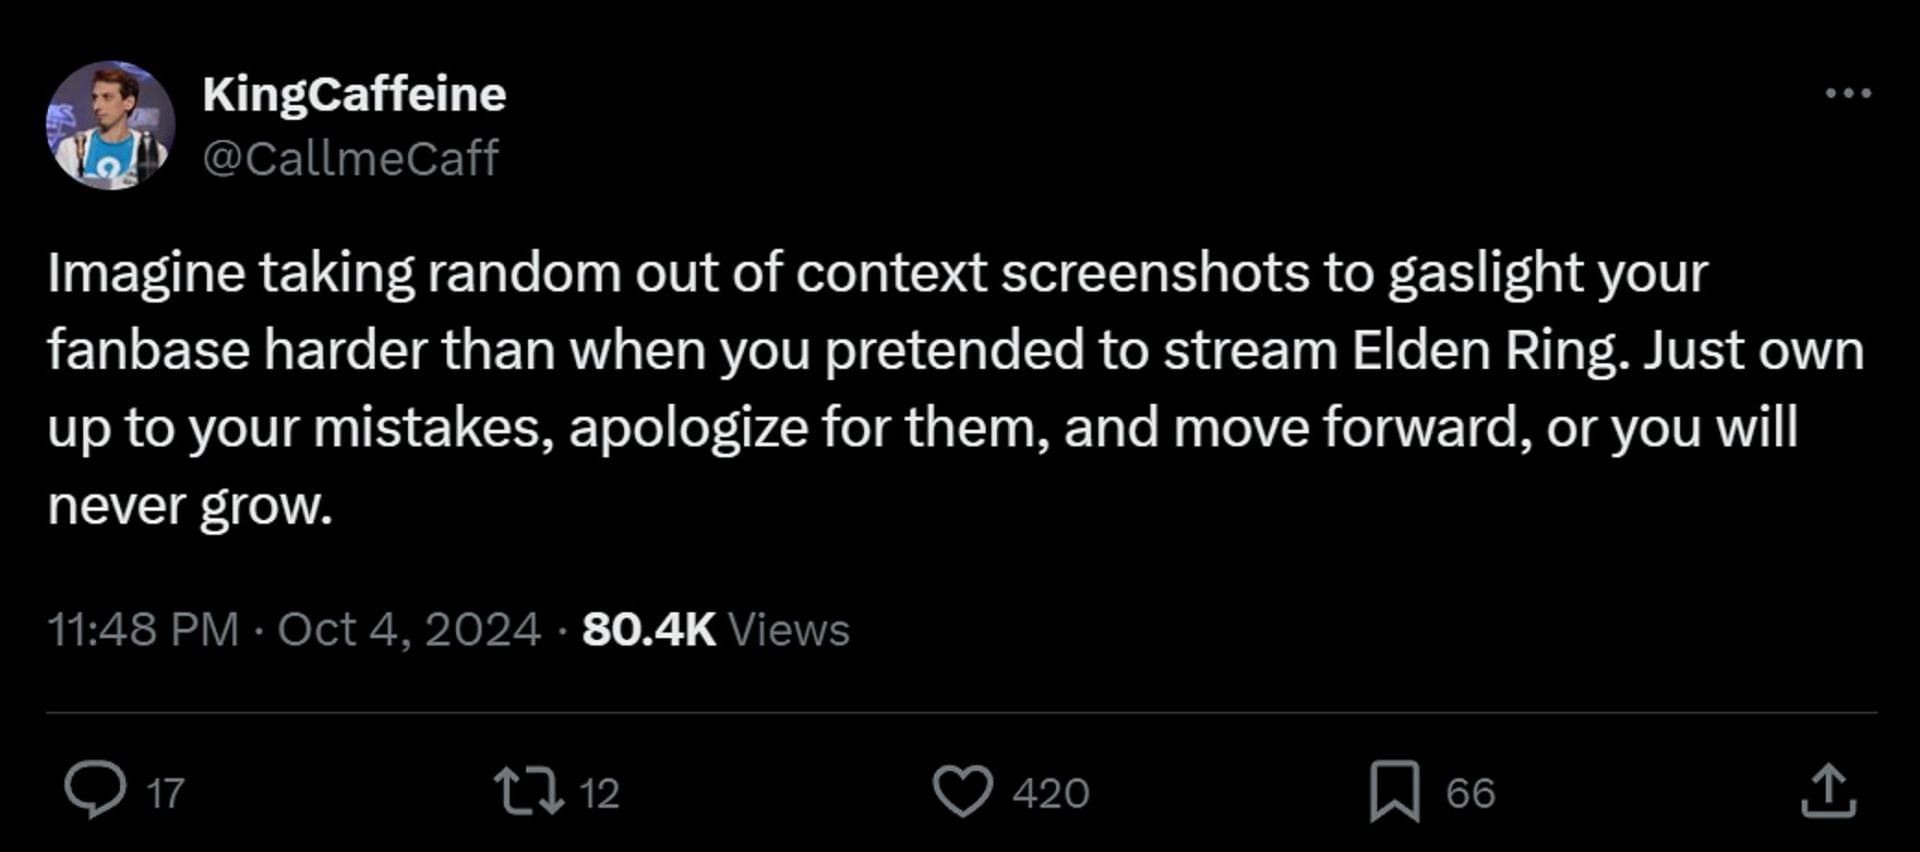Click the reply count 17

coord(166,794)
